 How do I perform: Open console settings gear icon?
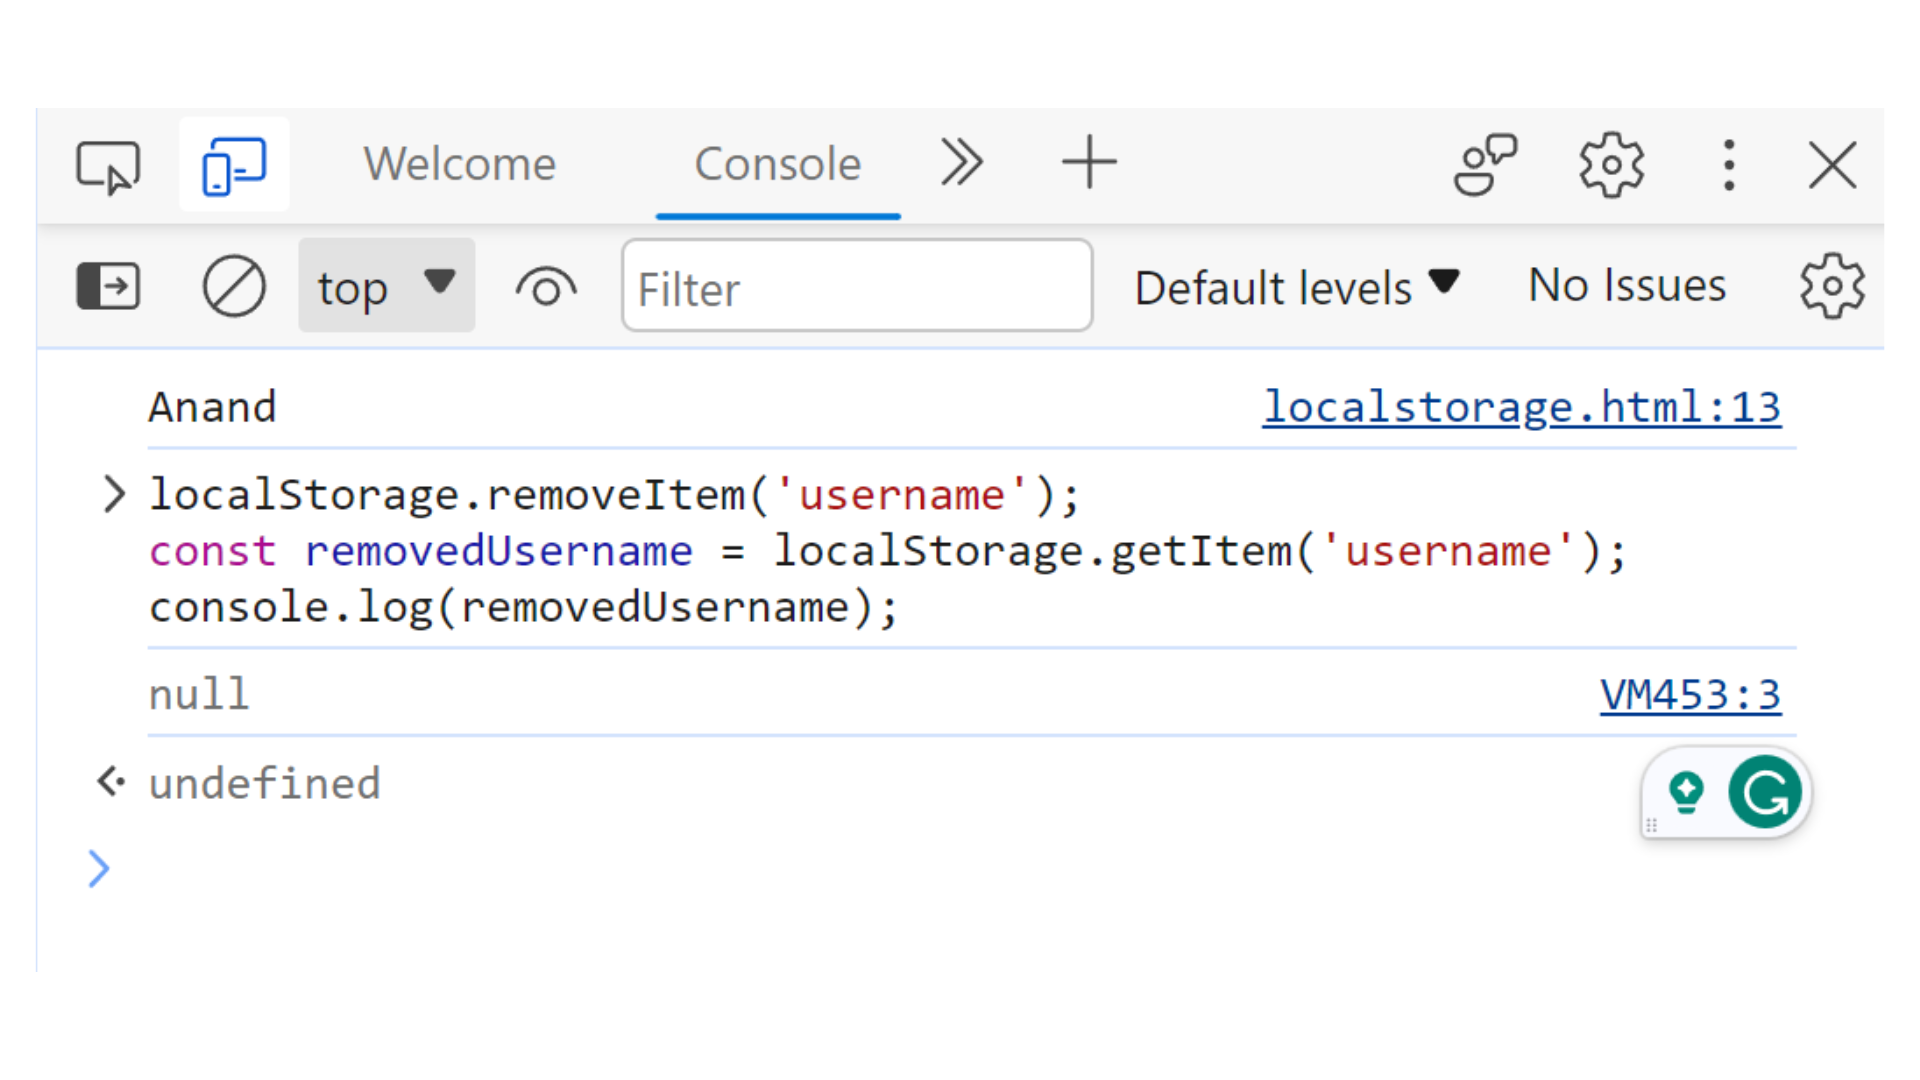point(1832,286)
